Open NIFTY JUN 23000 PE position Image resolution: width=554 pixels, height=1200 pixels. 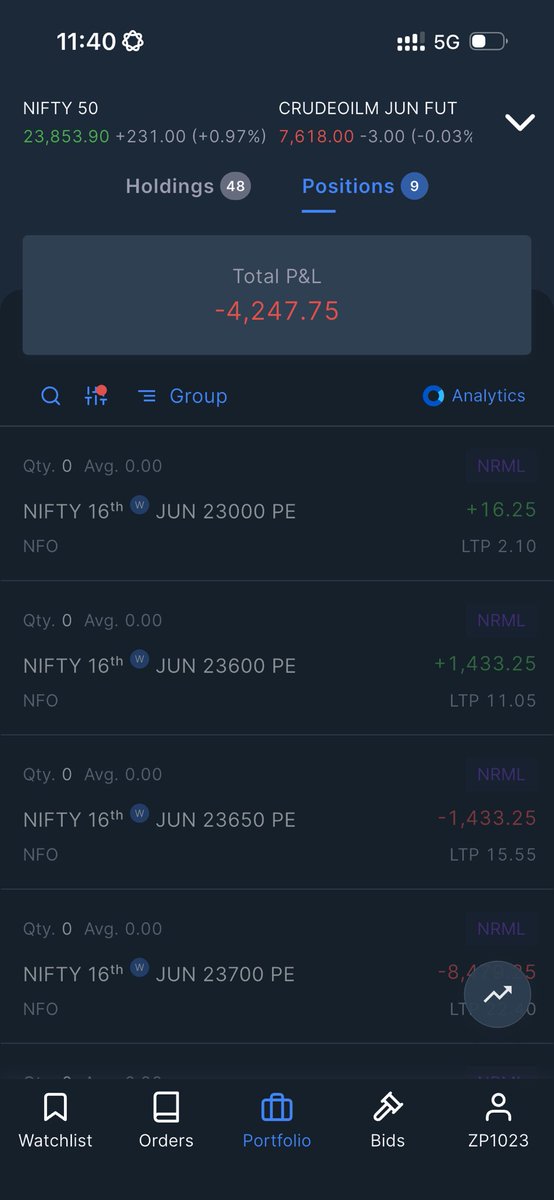click(277, 504)
